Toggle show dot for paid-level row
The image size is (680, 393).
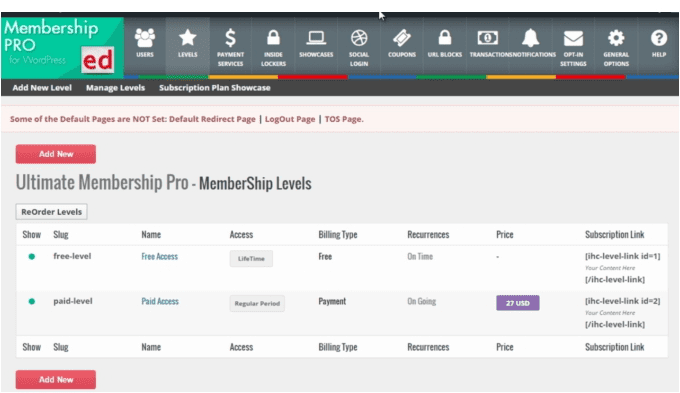(32, 301)
